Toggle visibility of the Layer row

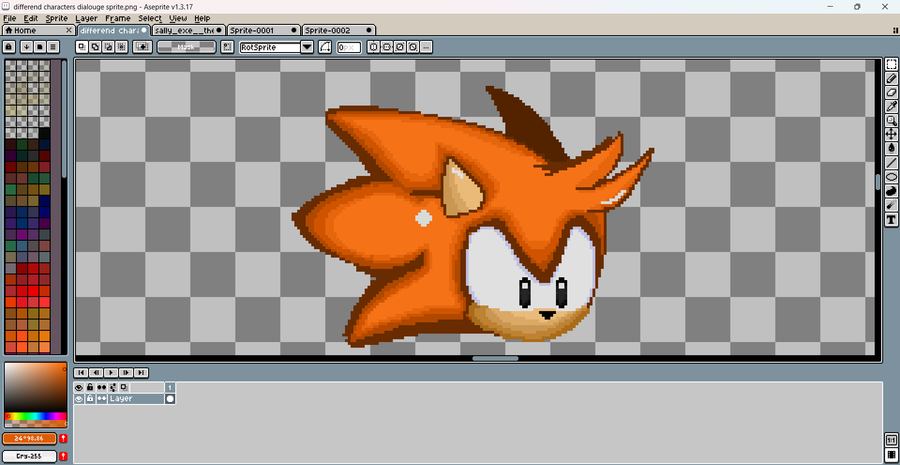[79, 398]
